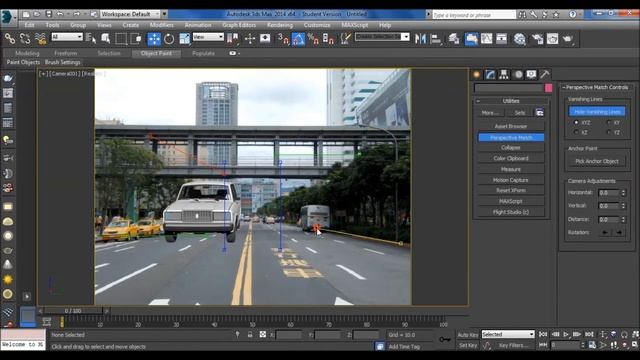Click the Render Production teapot icon
Image resolution: width=640 pixels, height=360 pixels.
click(x=568, y=39)
